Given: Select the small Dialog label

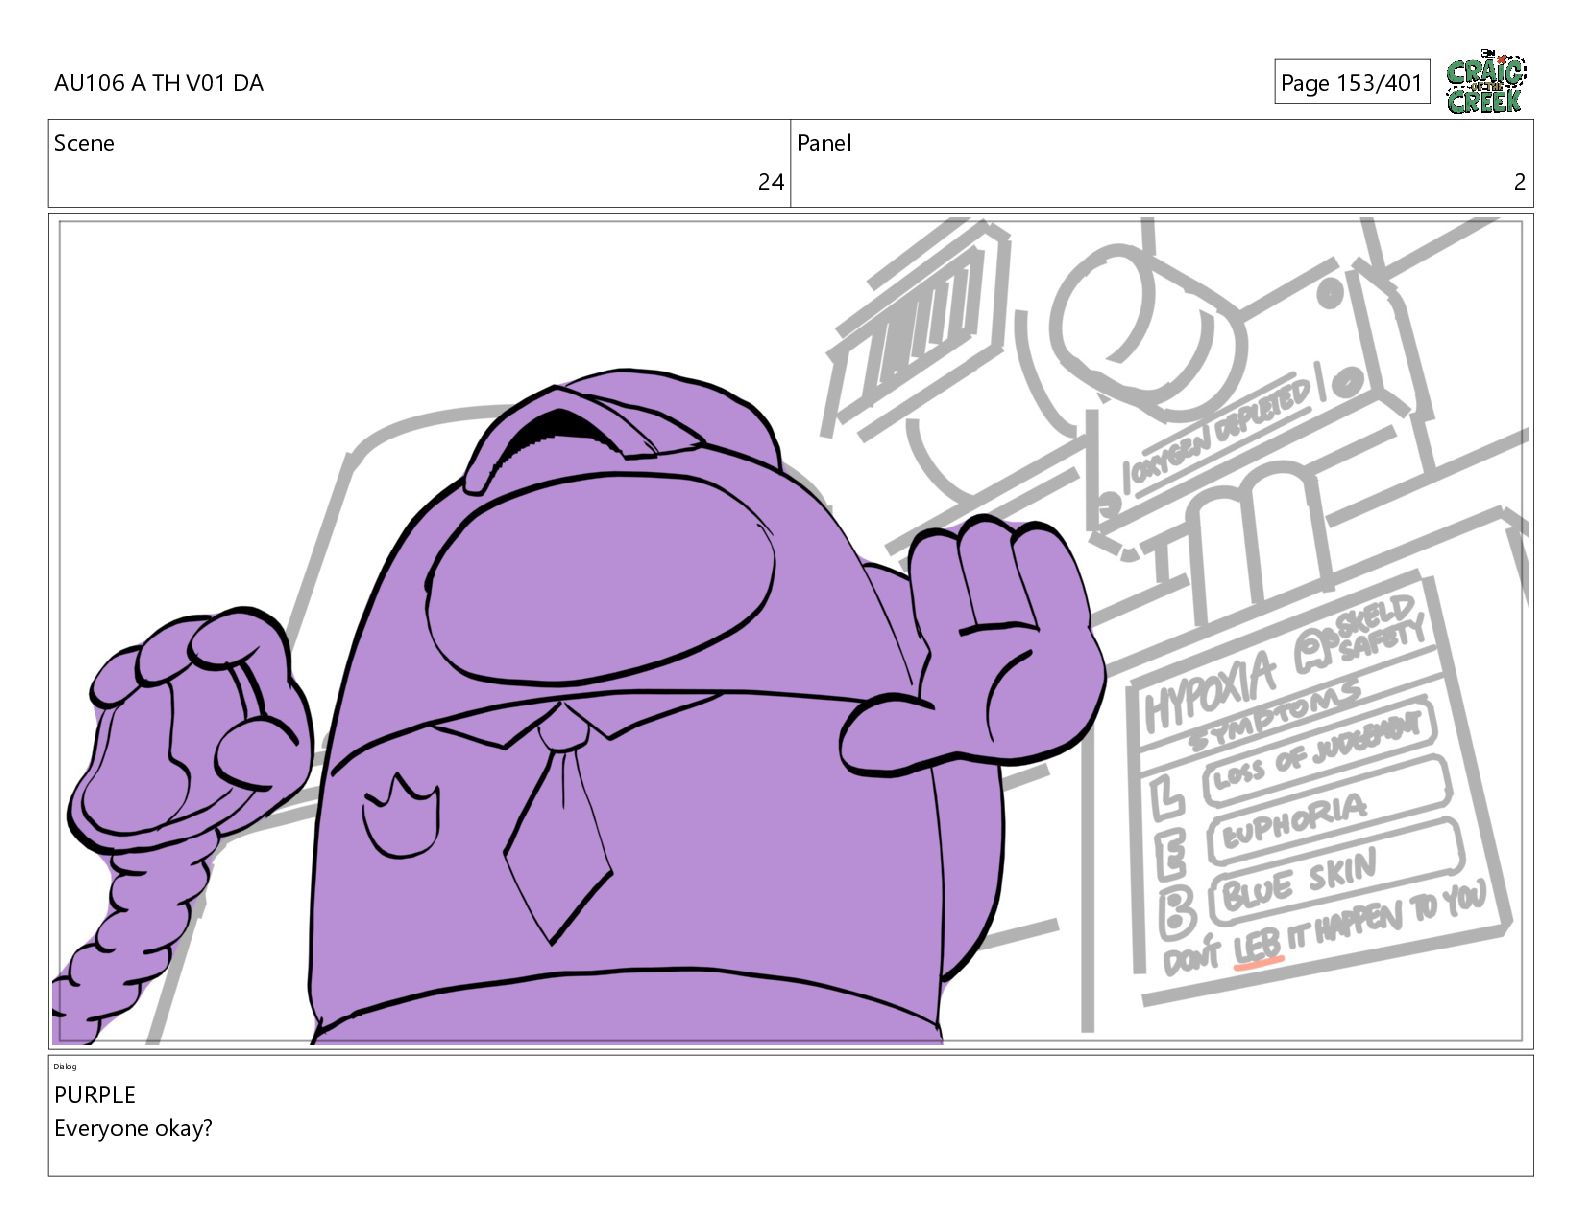Looking at the screenshot, I should click(65, 1066).
